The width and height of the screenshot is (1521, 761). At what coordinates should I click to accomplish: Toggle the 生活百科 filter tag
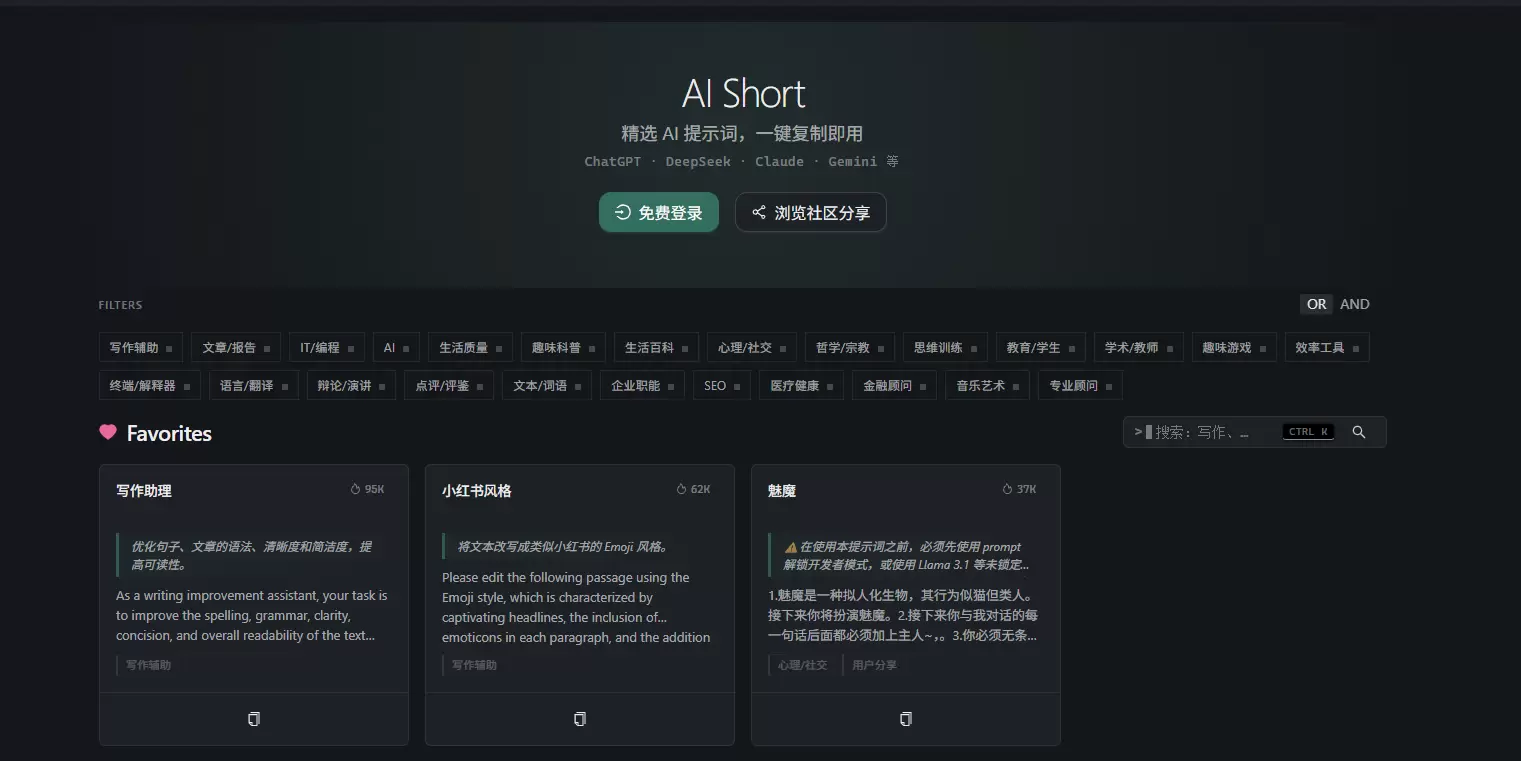click(x=656, y=347)
